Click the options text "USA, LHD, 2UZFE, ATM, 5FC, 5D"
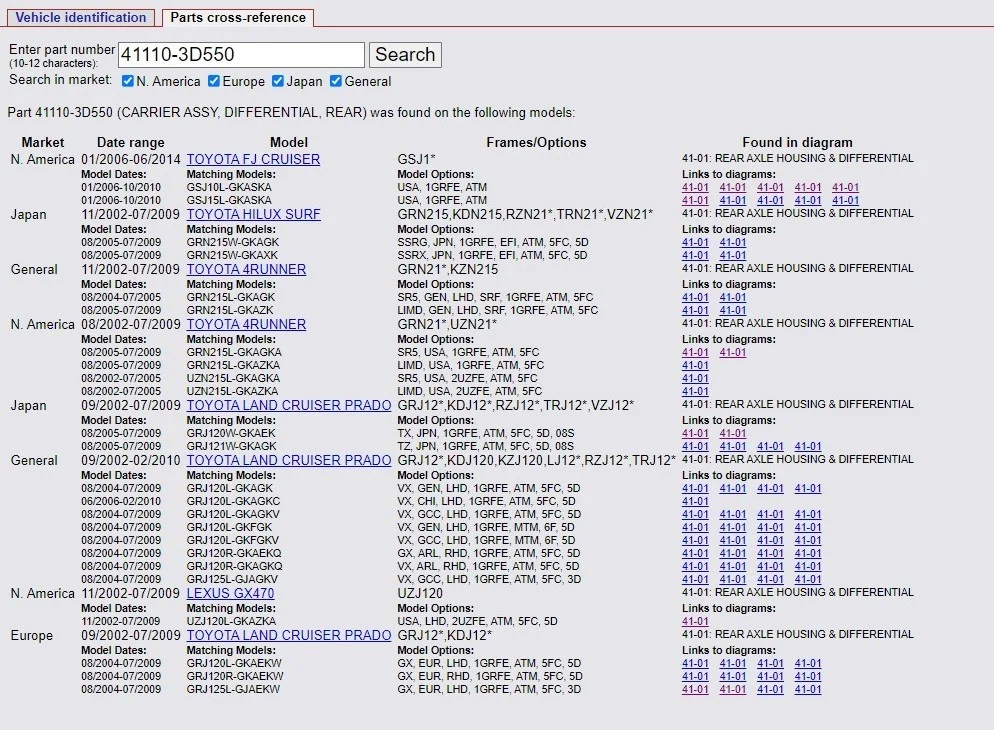Image resolution: width=994 pixels, height=730 pixels. 477,622
